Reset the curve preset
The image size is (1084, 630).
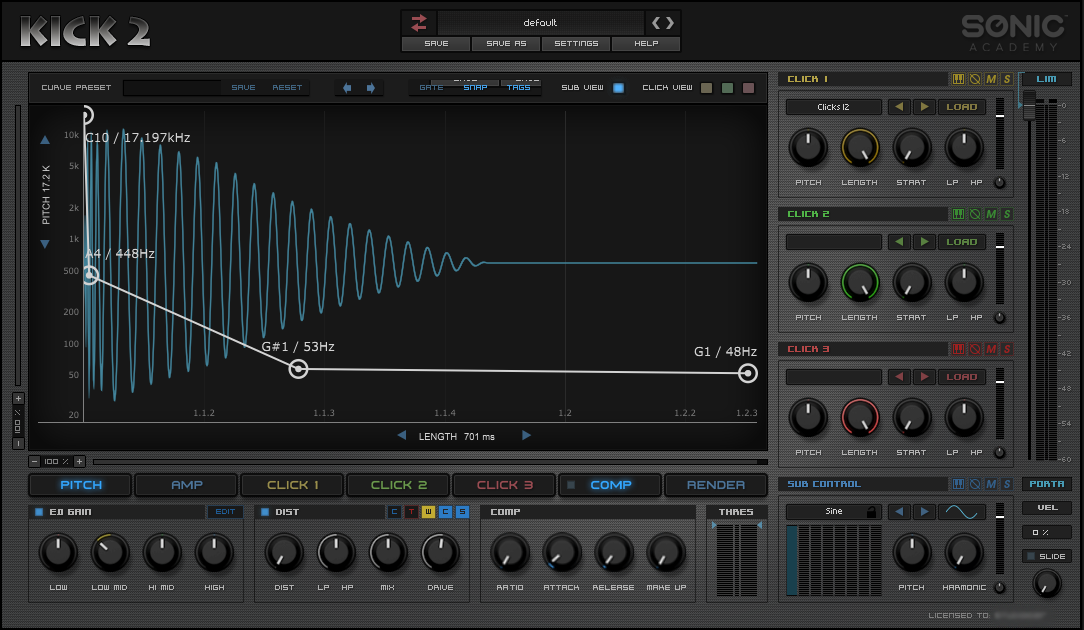pyautogui.click(x=287, y=88)
